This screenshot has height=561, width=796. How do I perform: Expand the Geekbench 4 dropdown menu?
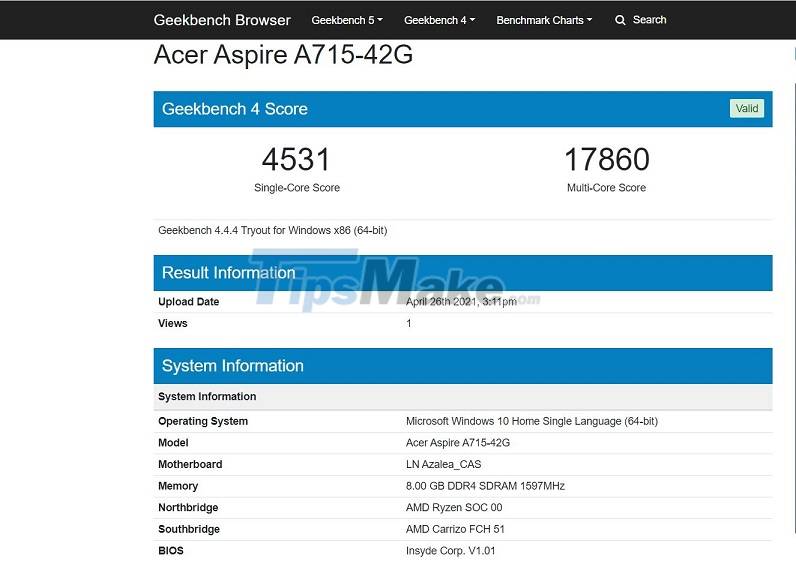coord(439,20)
